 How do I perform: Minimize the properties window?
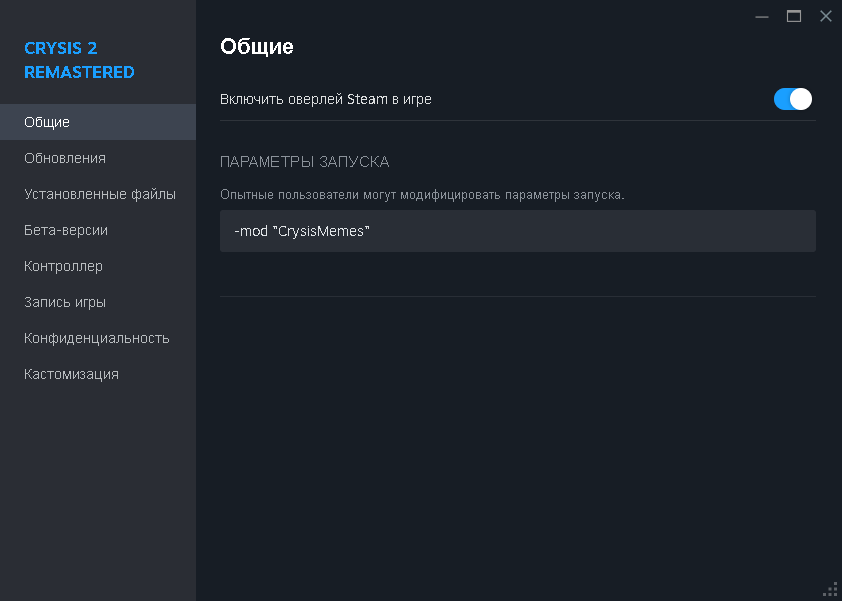click(x=762, y=16)
